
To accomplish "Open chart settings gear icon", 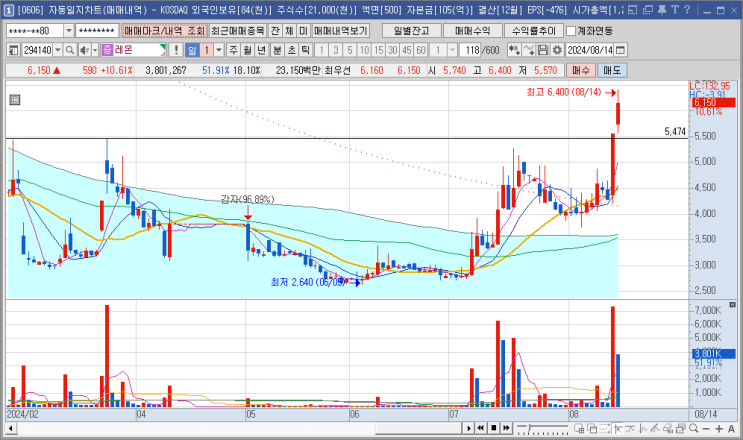I will [557, 50].
